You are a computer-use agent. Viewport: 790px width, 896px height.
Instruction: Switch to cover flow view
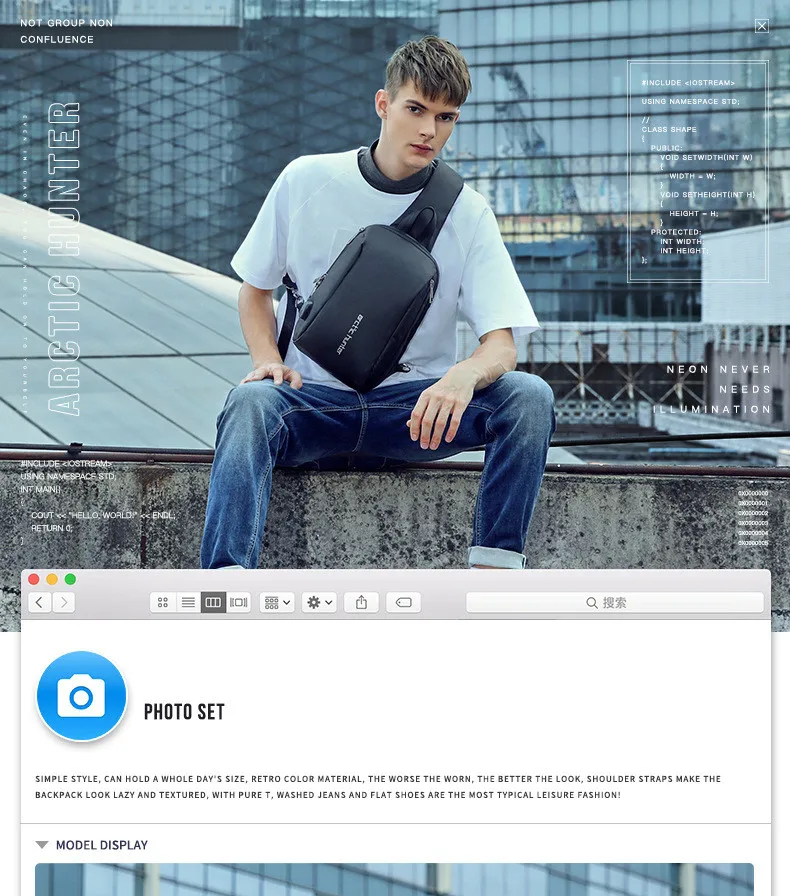pyautogui.click(x=239, y=602)
